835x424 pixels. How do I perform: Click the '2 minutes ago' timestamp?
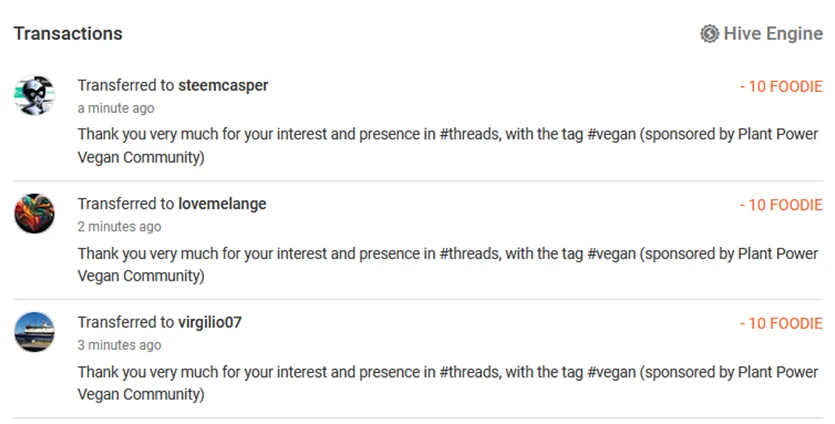tap(119, 226)
